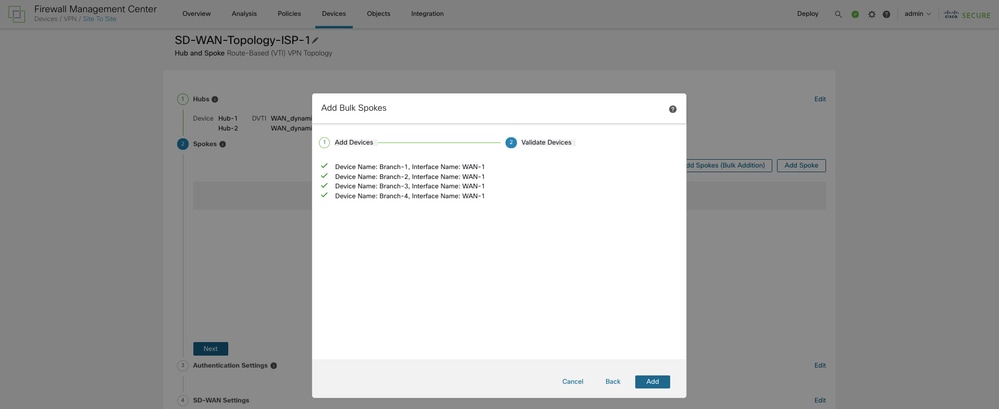Follow the Site To Site breadcrumb link

99,19
